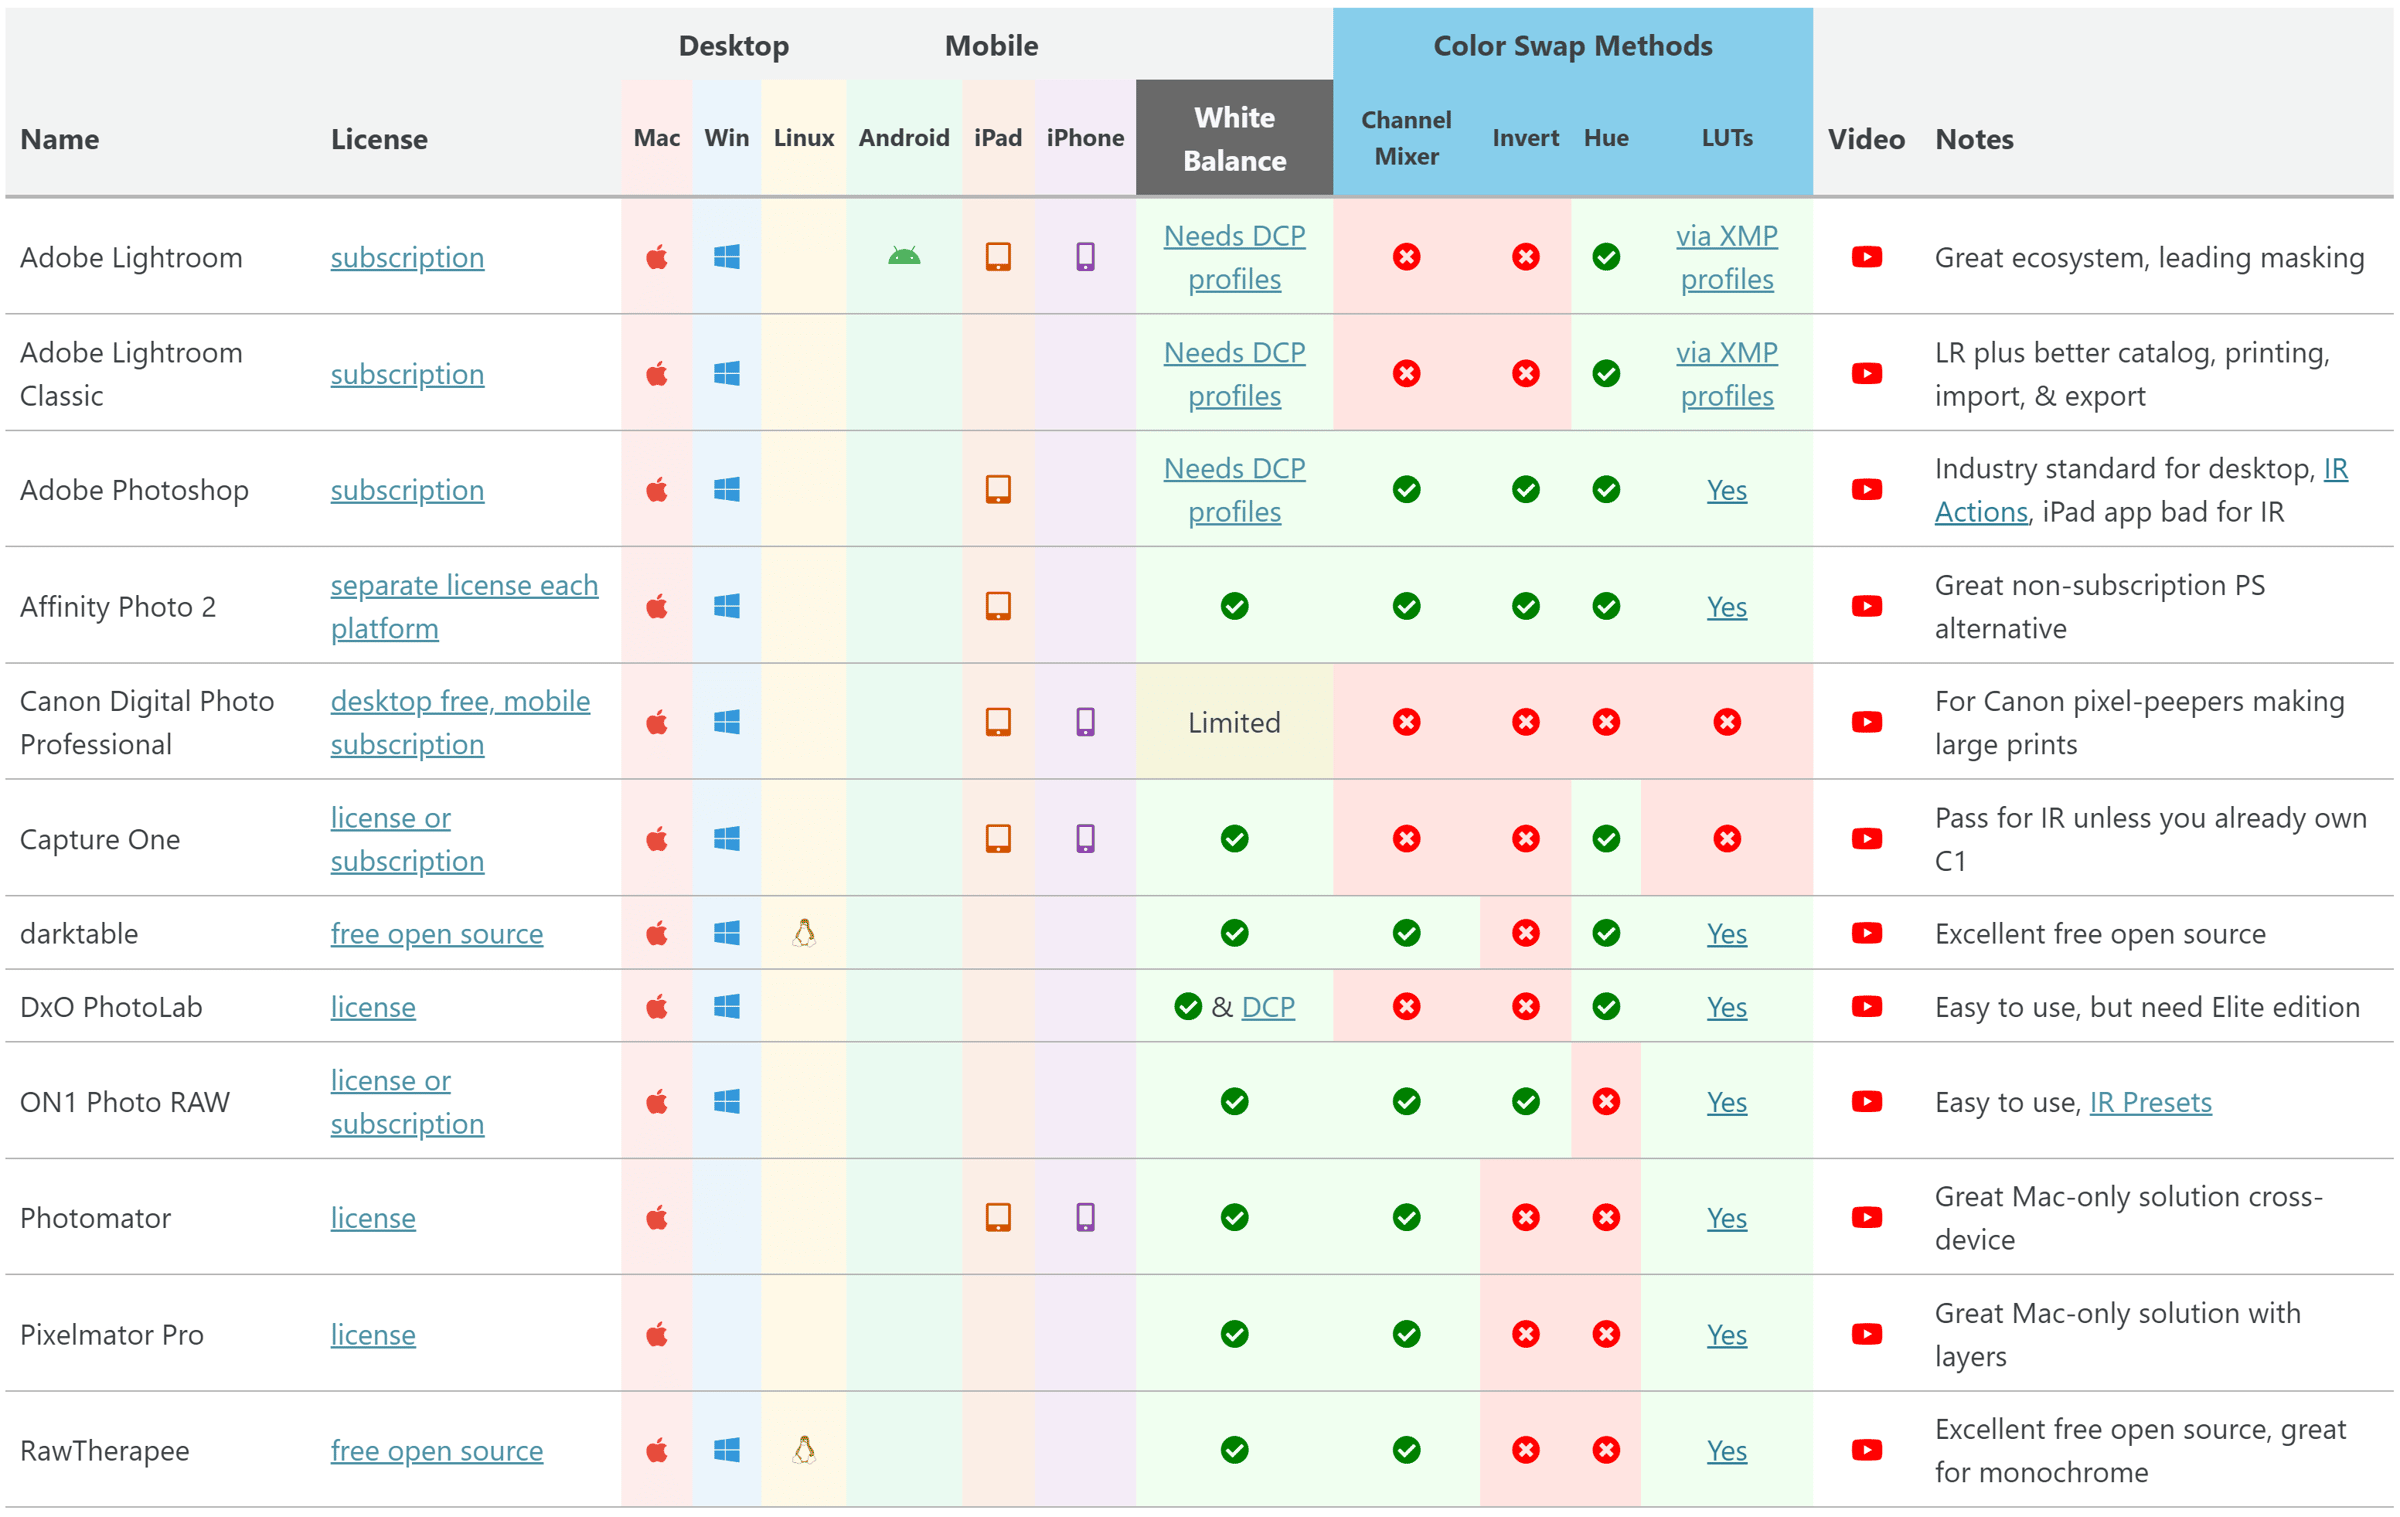Viewport: 2400px width, 1517px height.
Task: Open 'via XMP profiles' link for Lightroom Classic
Action: click(1726, 374)
